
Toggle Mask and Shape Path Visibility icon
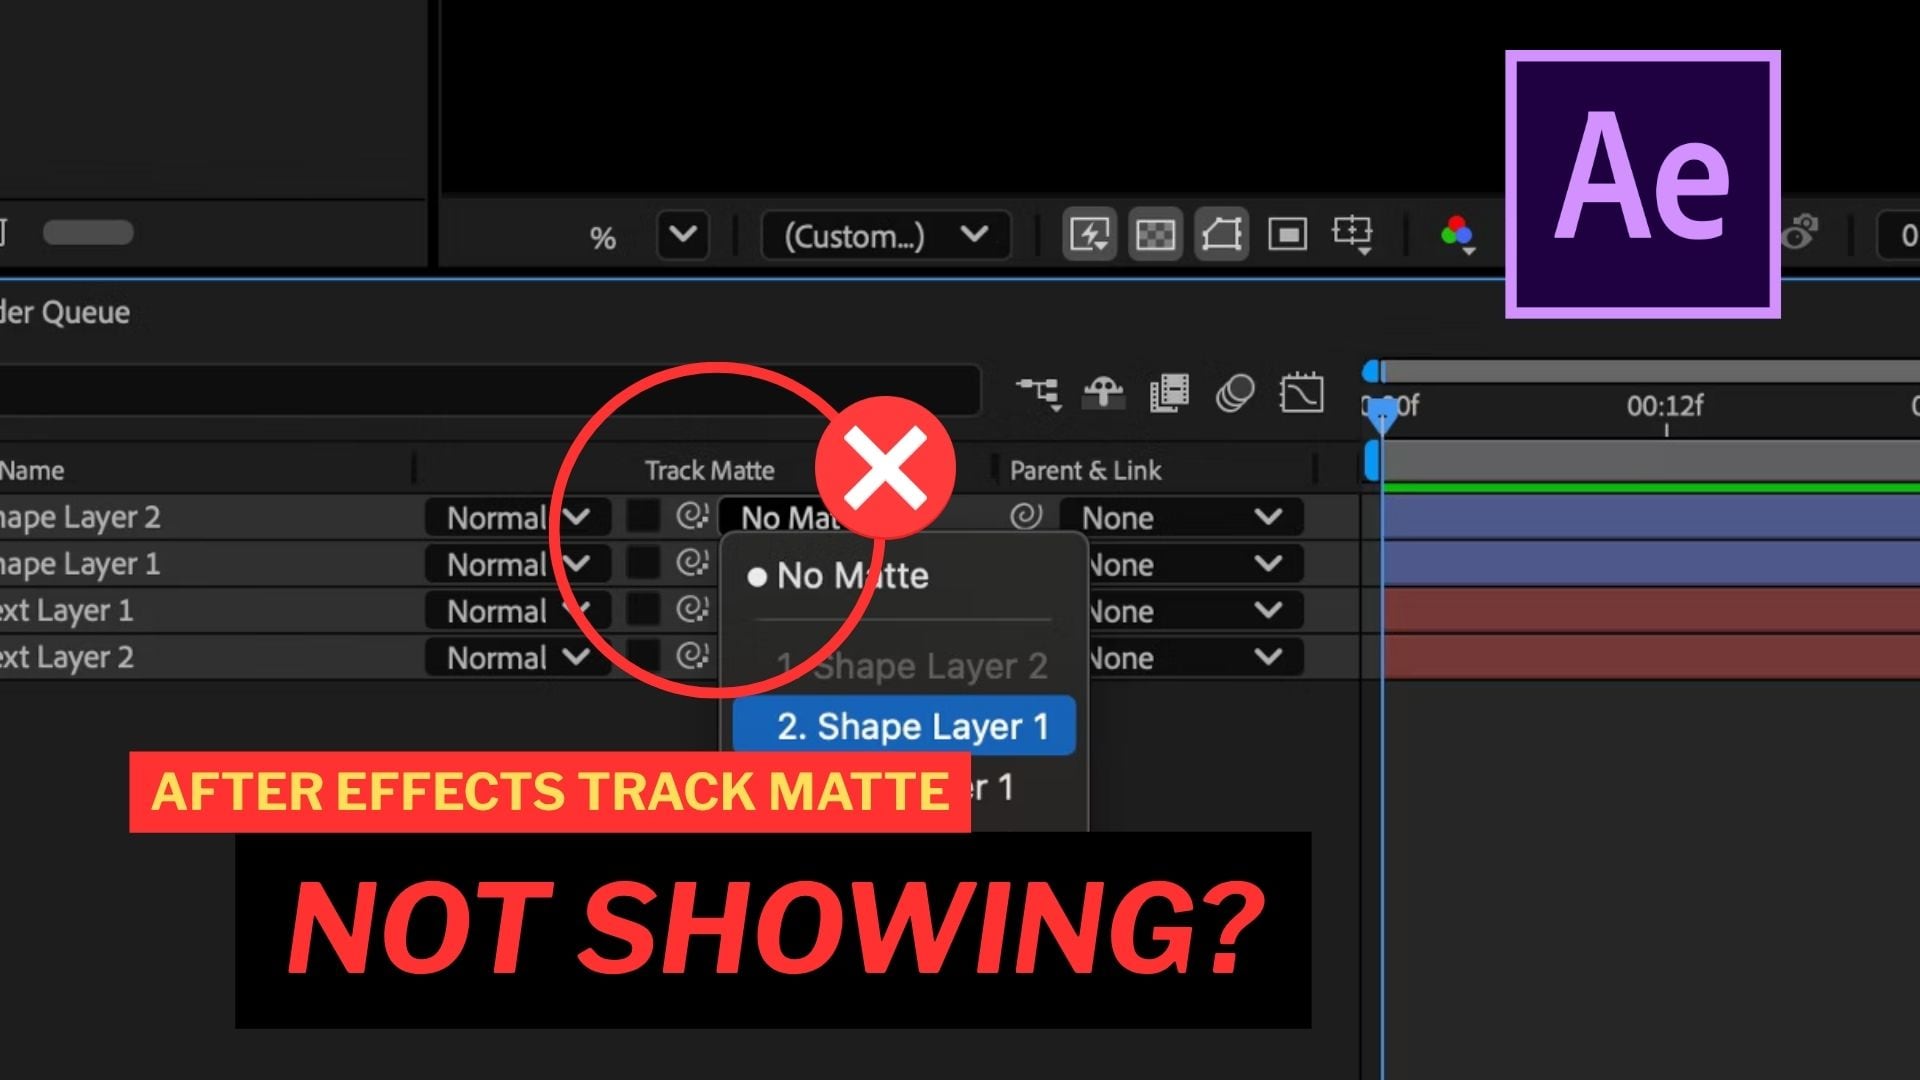[1221, 235]
